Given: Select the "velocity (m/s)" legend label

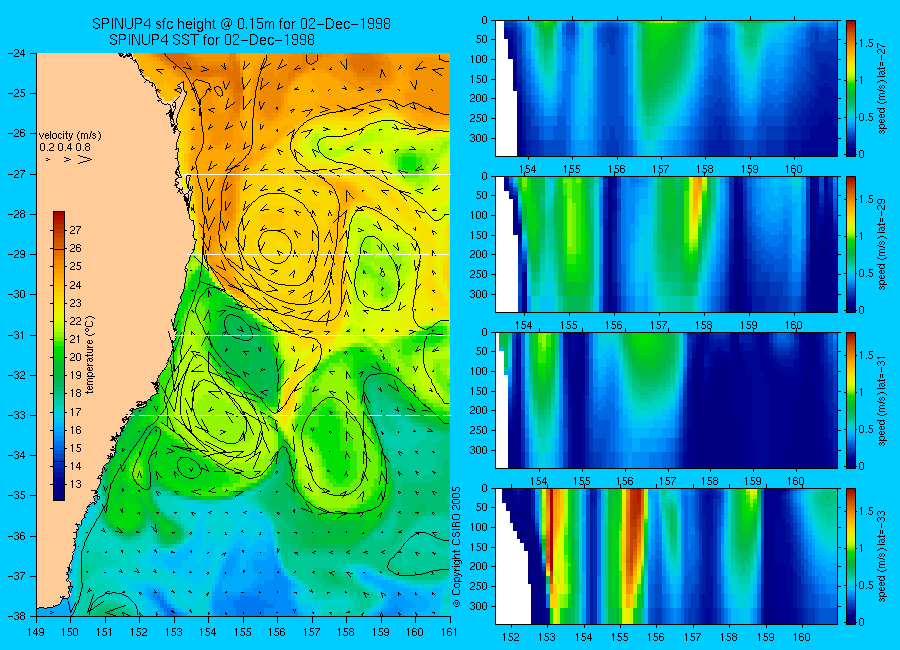Looking at the screenshot, I should (x=70, y=136).
